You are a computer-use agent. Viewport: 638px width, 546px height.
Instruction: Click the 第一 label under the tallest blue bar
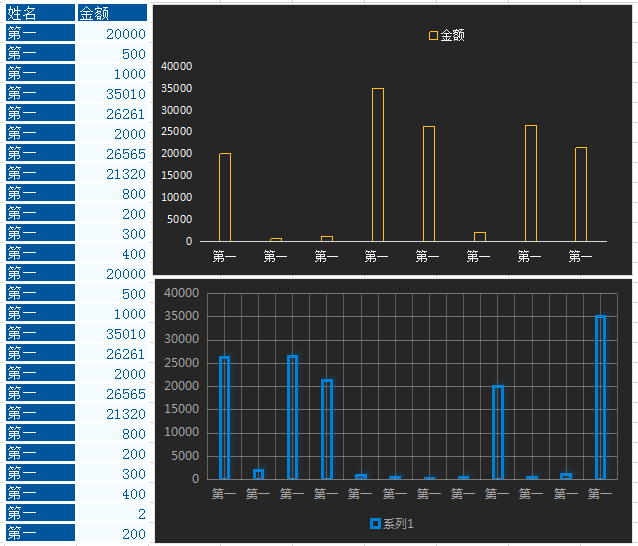(x=600, y=494)
